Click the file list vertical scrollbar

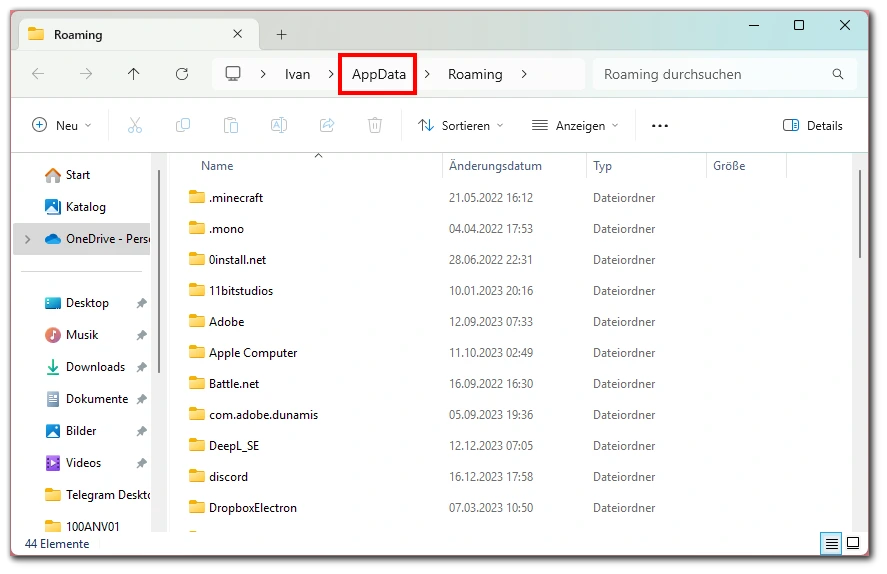click(x=860, y=215)
